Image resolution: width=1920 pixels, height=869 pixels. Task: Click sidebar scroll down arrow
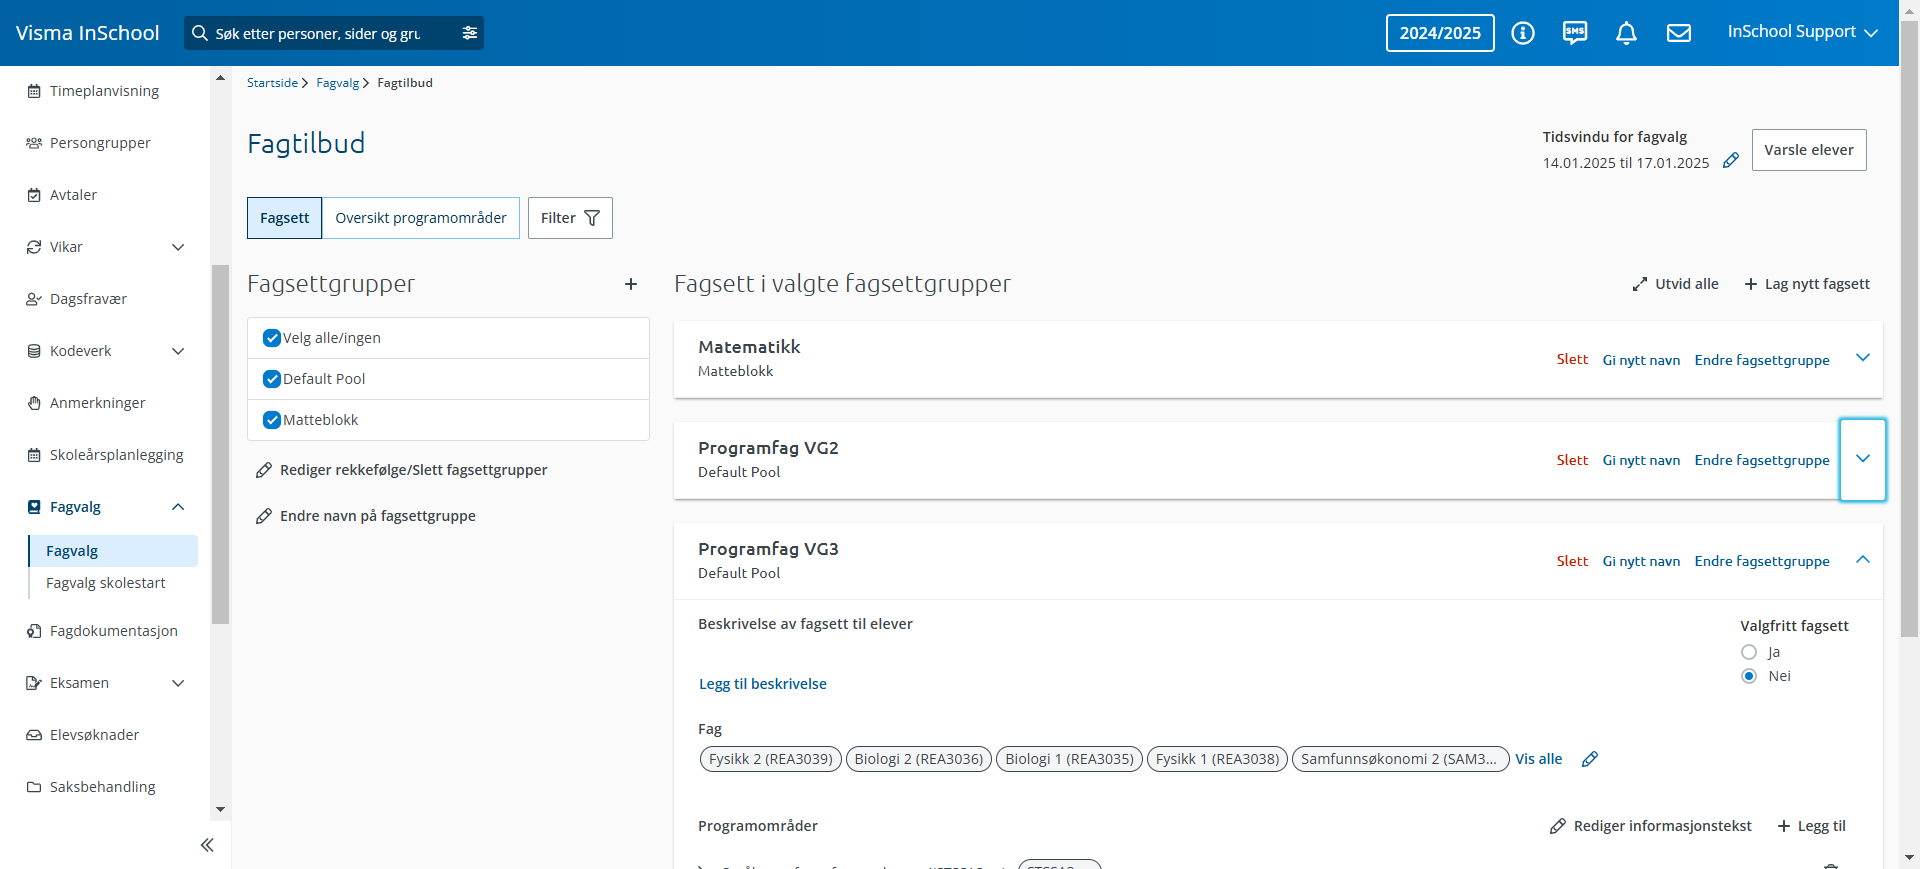(x=220, y=810)
